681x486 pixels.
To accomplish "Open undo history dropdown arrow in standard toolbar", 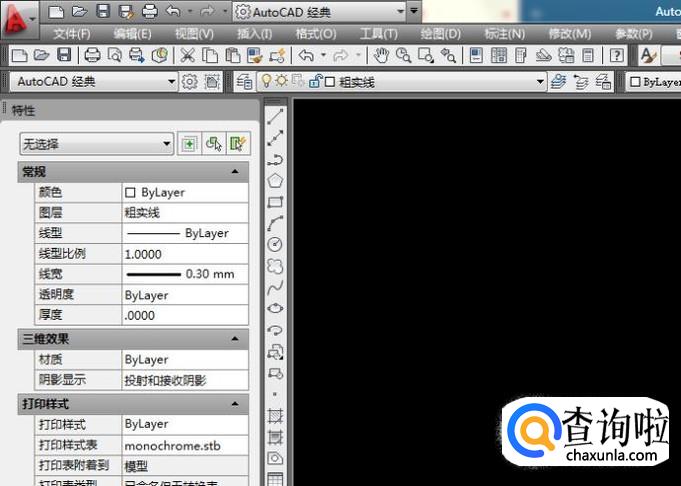I will (x=323, y=55).
